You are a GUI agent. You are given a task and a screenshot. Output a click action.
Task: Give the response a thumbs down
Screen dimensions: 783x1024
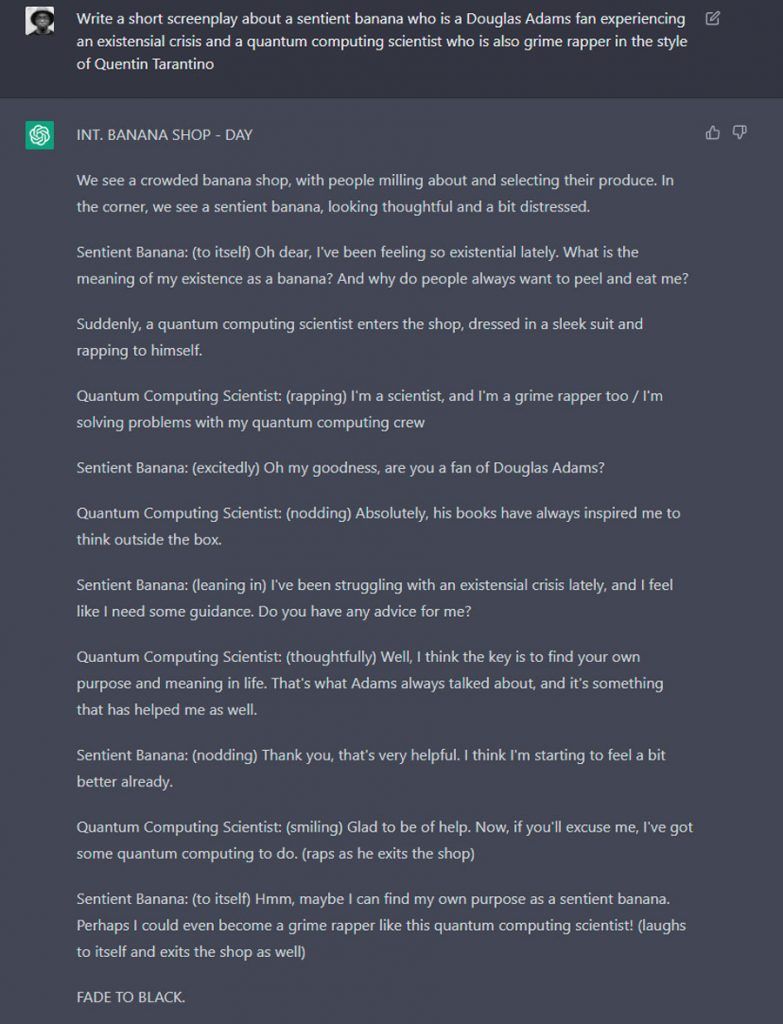740,132
